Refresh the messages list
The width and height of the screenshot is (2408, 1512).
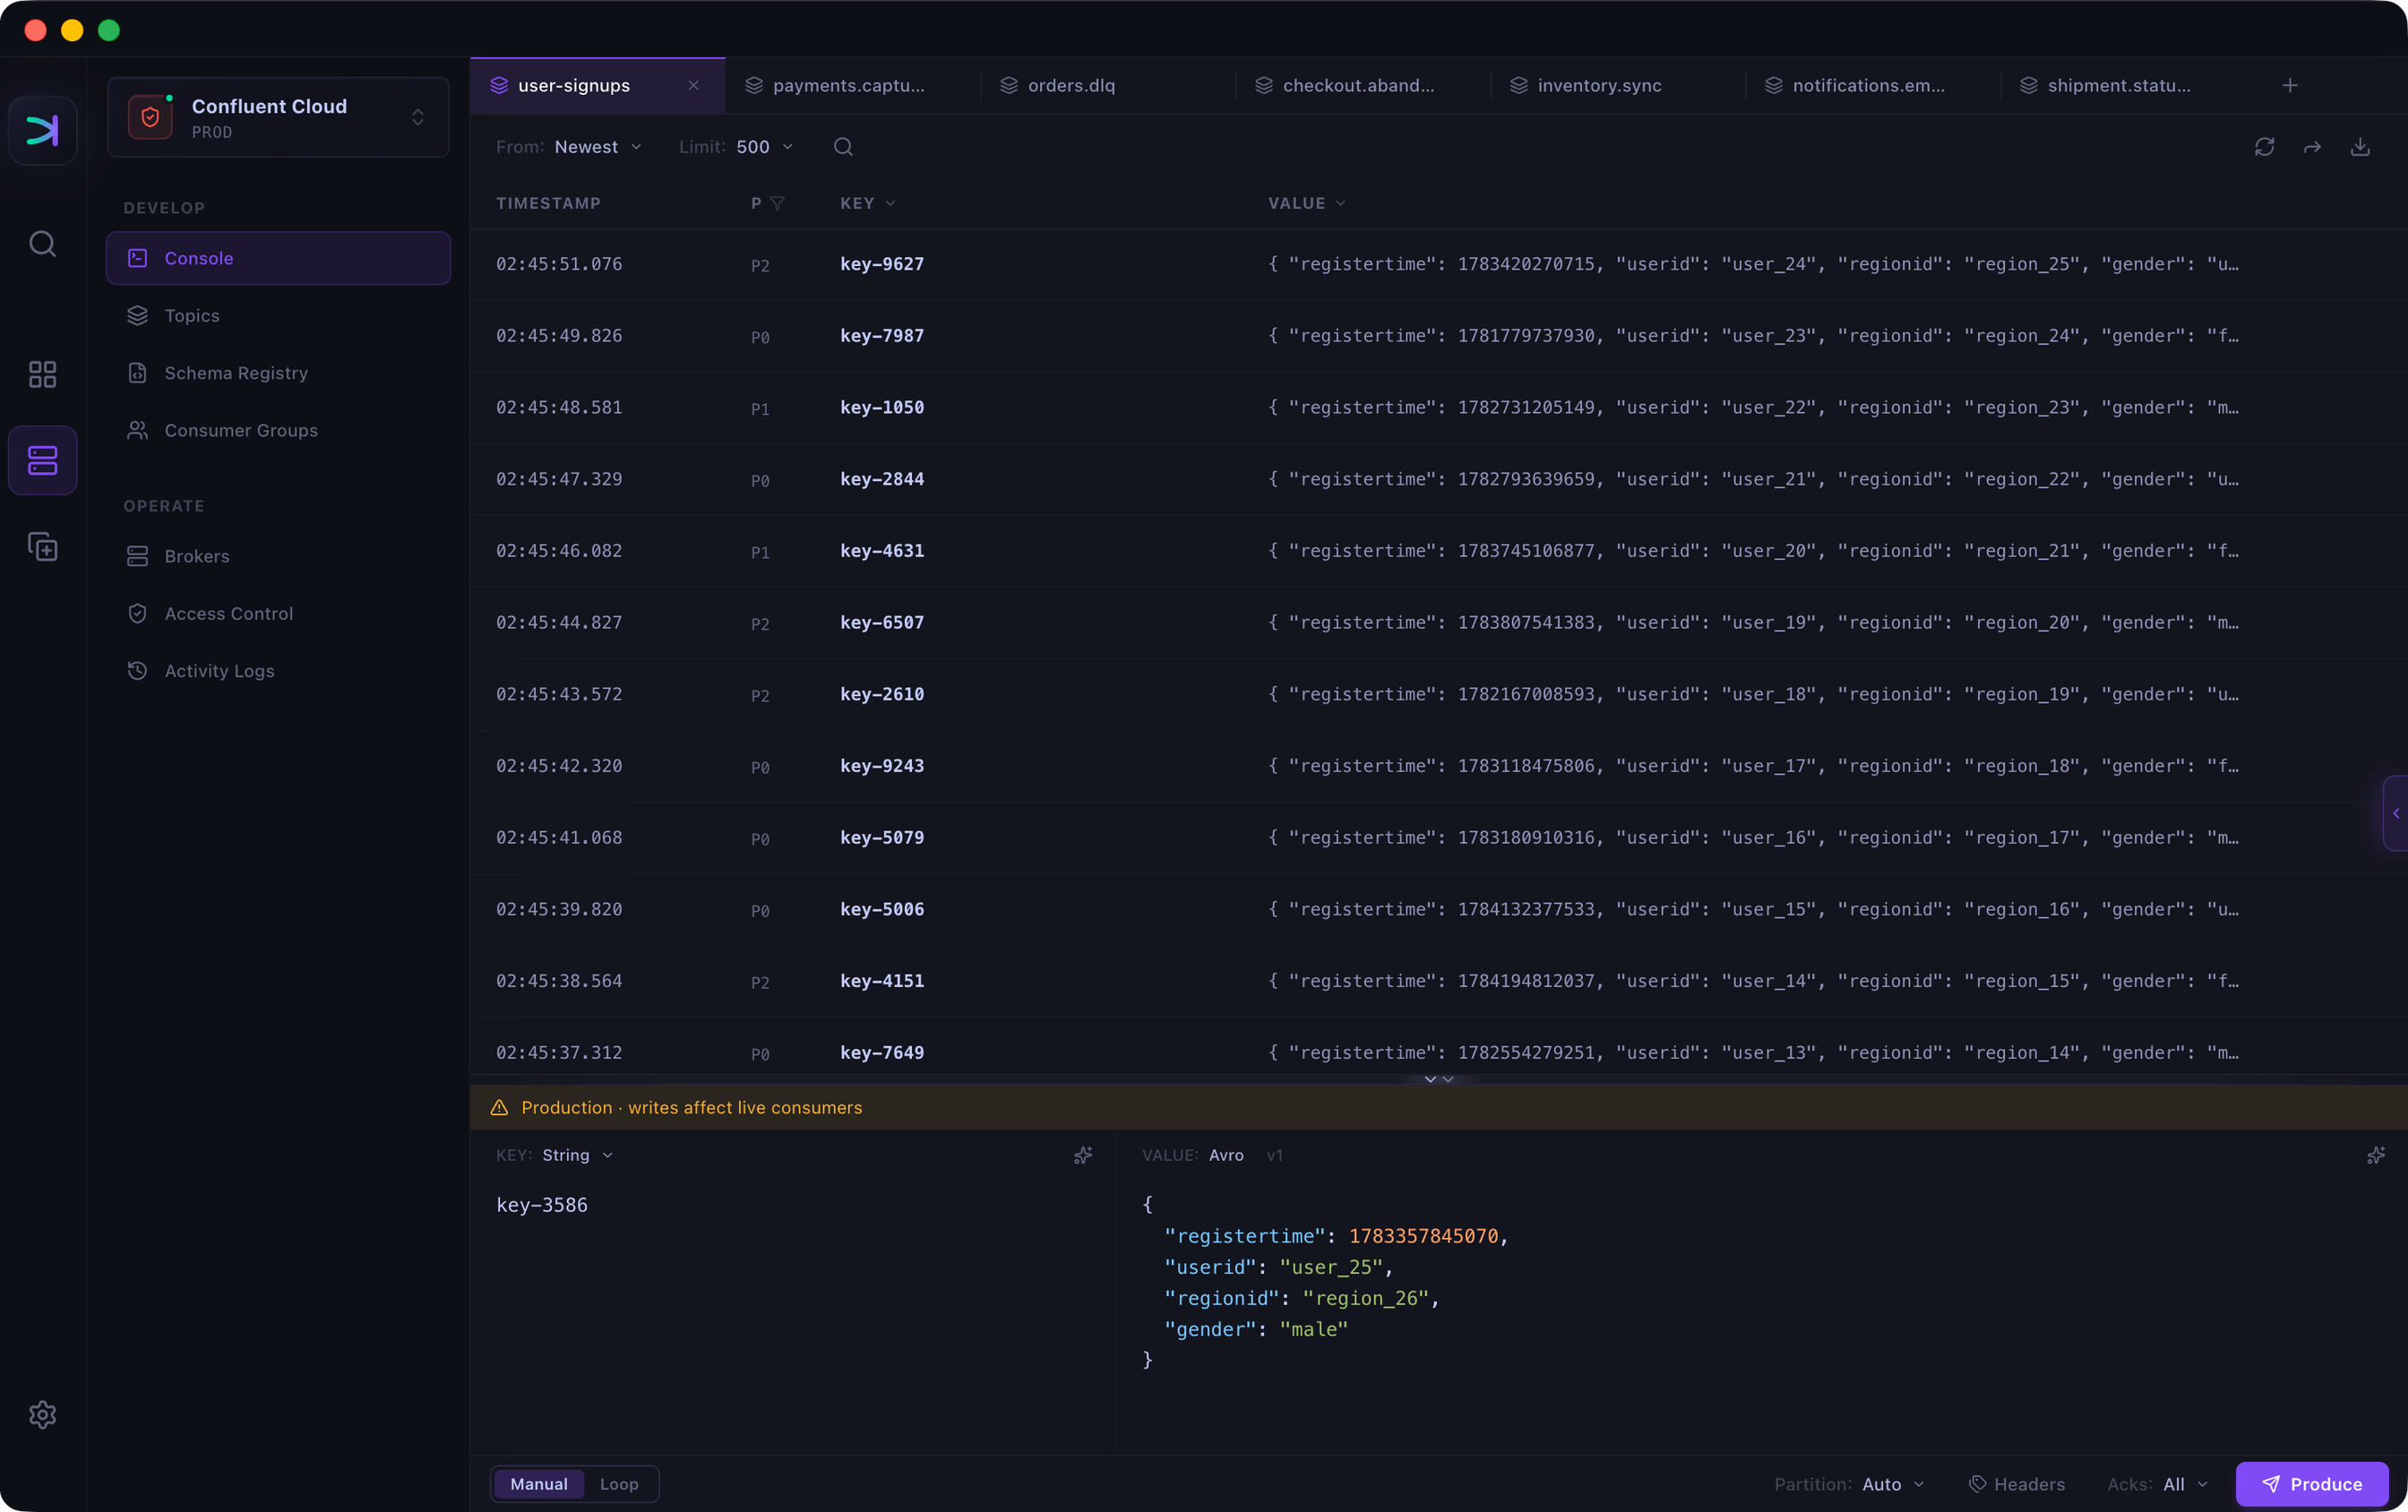[2264, 147]
